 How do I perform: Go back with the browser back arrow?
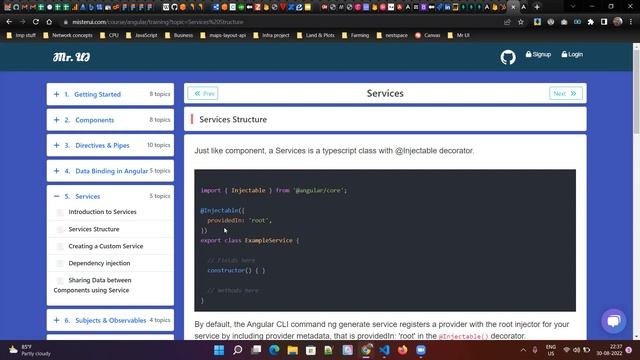tap(9, 22)
